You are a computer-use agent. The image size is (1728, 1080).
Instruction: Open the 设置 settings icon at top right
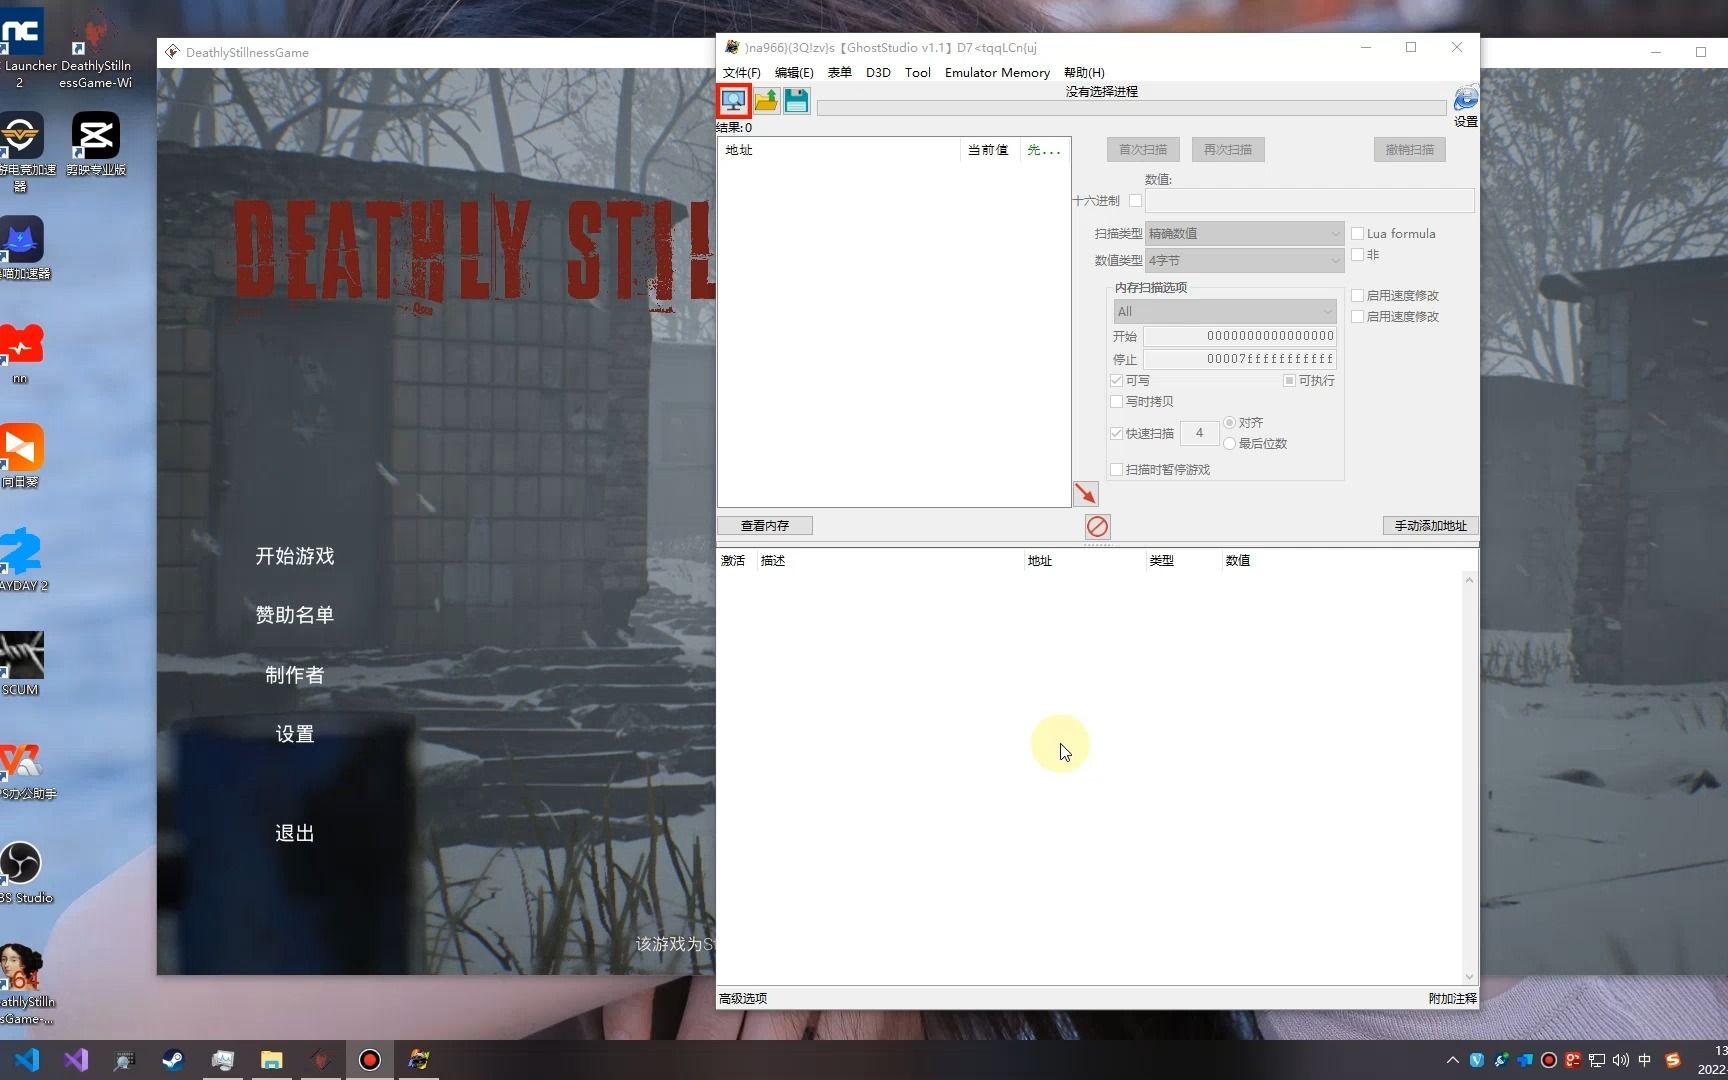(1465, 106)
